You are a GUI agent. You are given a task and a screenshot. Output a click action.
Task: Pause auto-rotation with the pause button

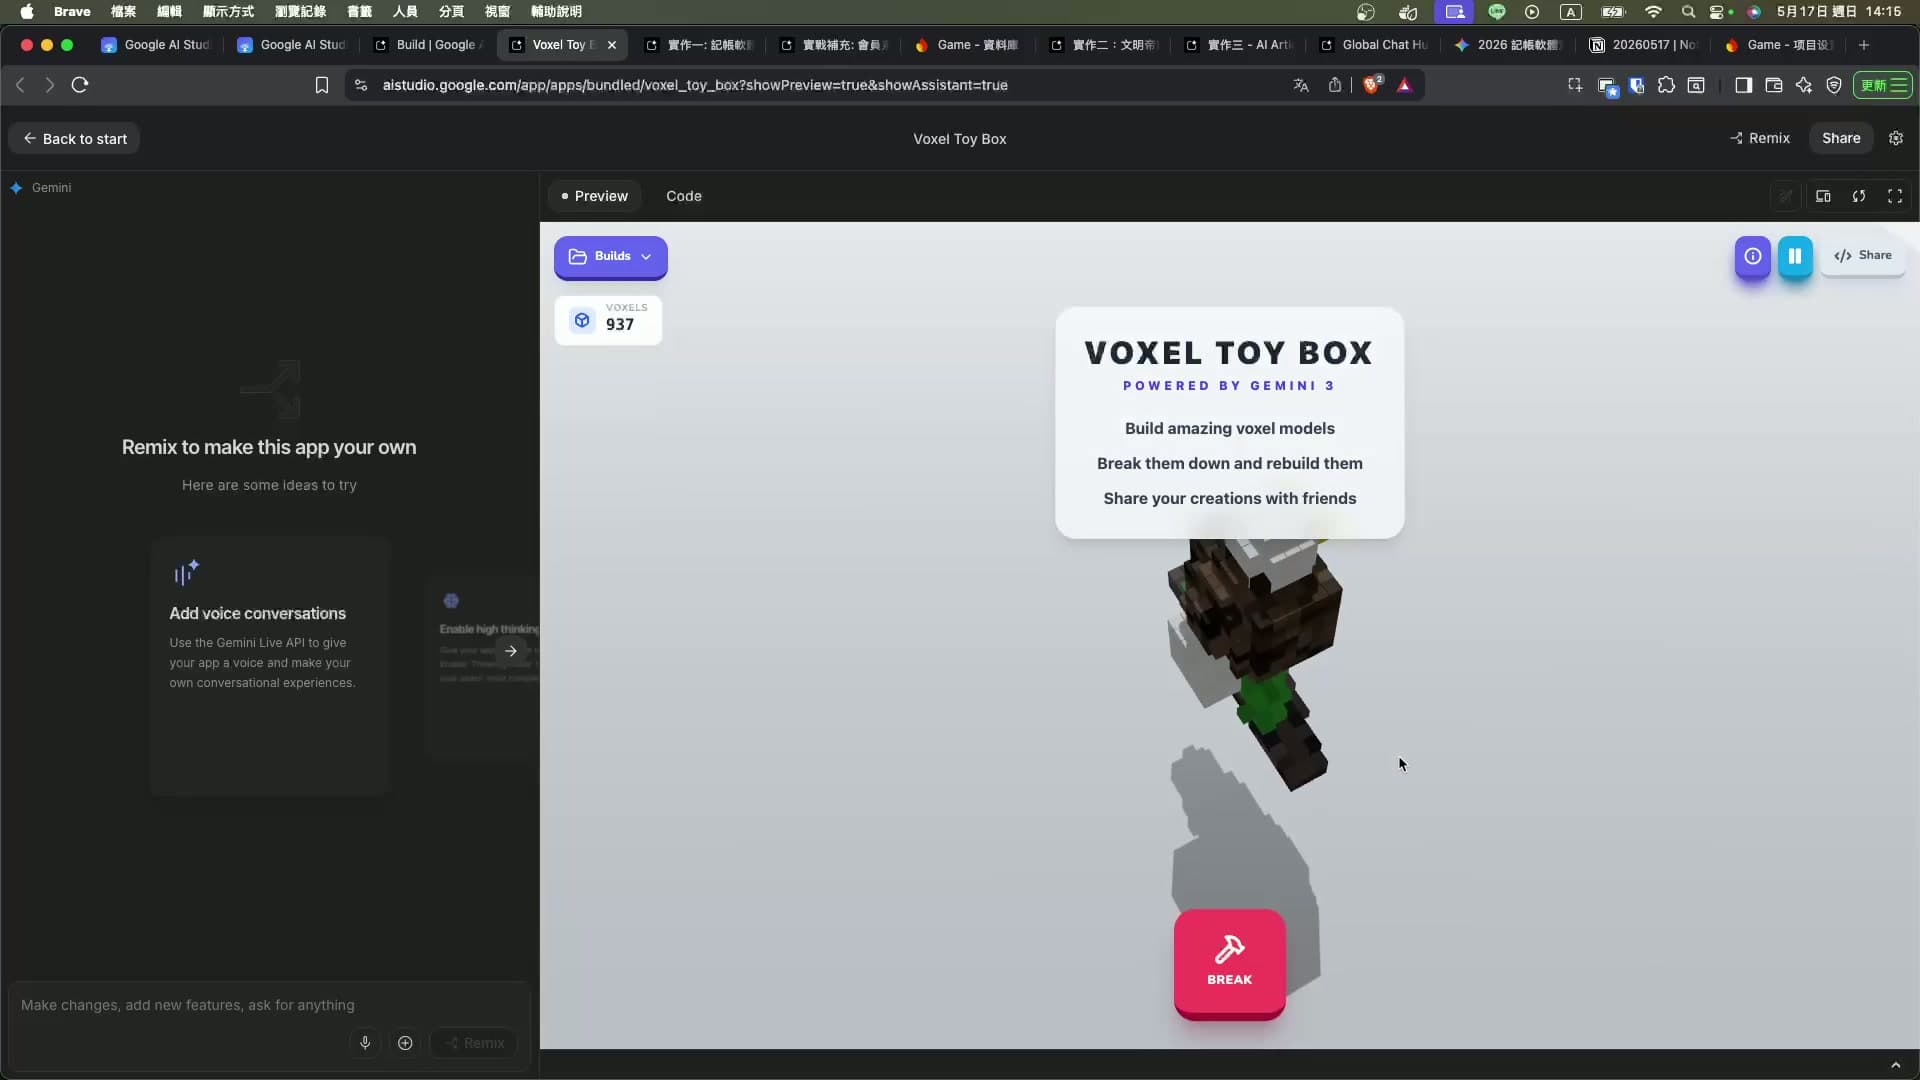pyautogui.click(x=1795, y=256)
